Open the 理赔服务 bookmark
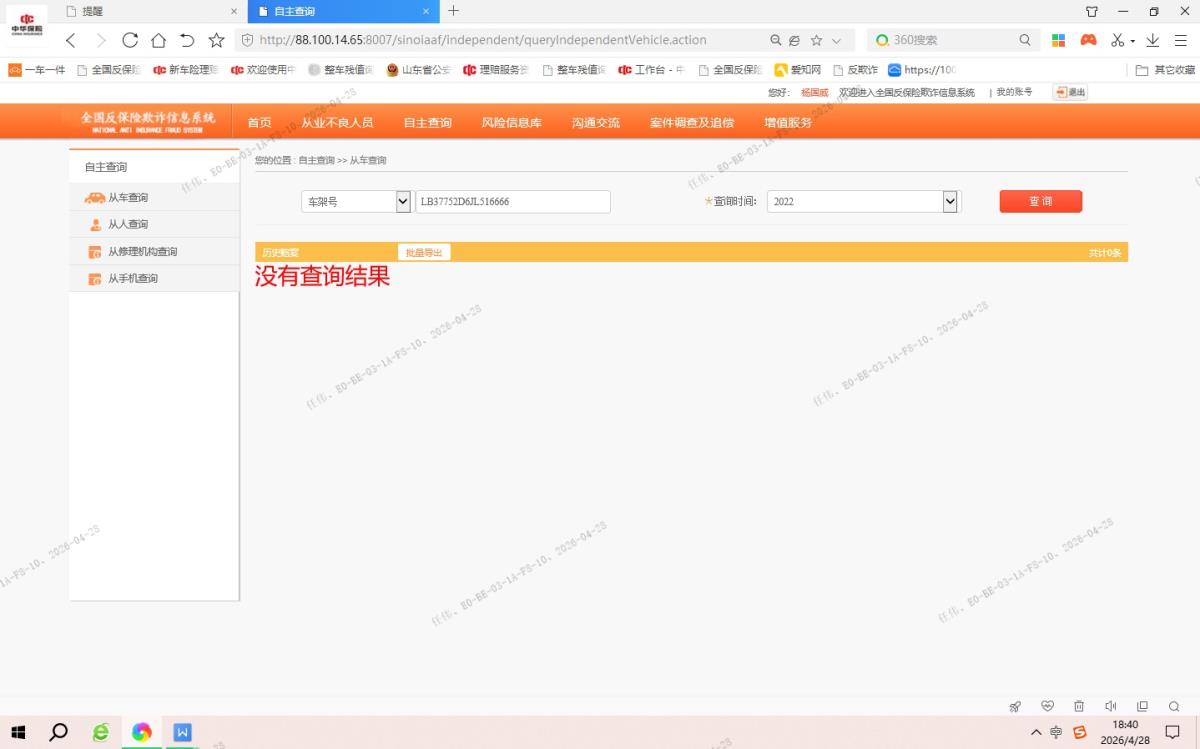The width and height of the screenshot is (1200, 749). (x=496, y=70)
